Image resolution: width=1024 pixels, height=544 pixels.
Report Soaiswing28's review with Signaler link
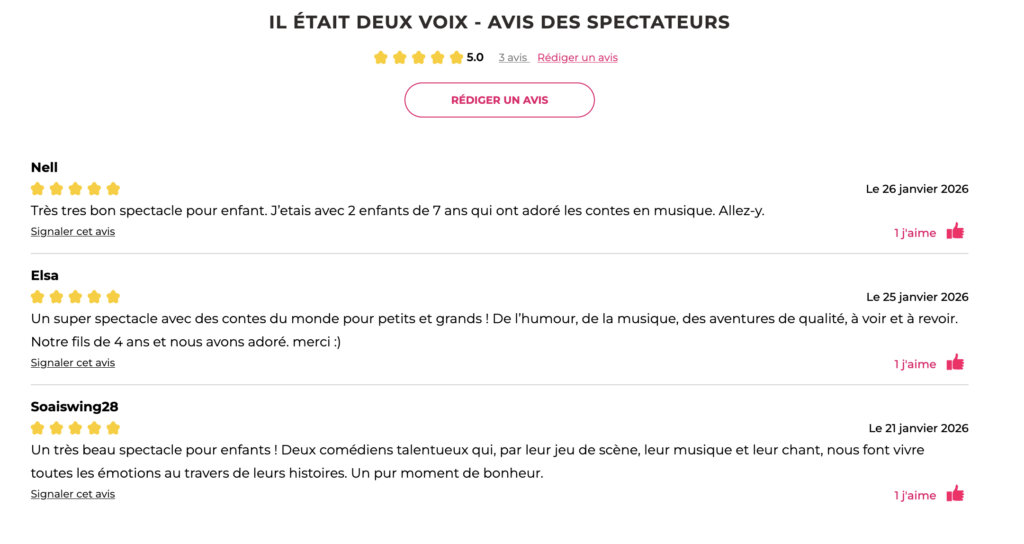(x=73, y=494)
